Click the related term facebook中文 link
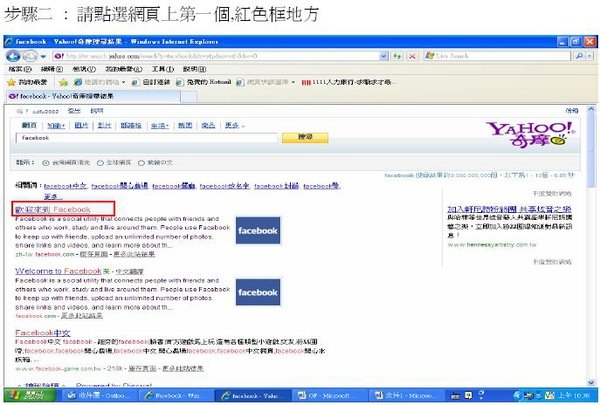The height and width of the screenshot is (405, 600). [65, 186]
